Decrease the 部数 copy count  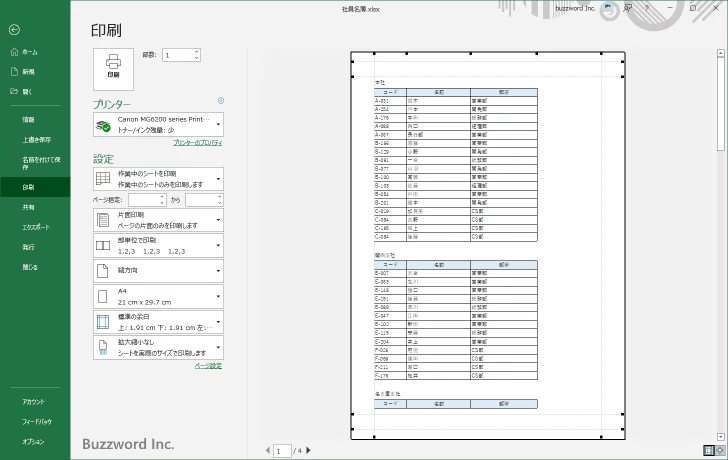coord(197,58)
